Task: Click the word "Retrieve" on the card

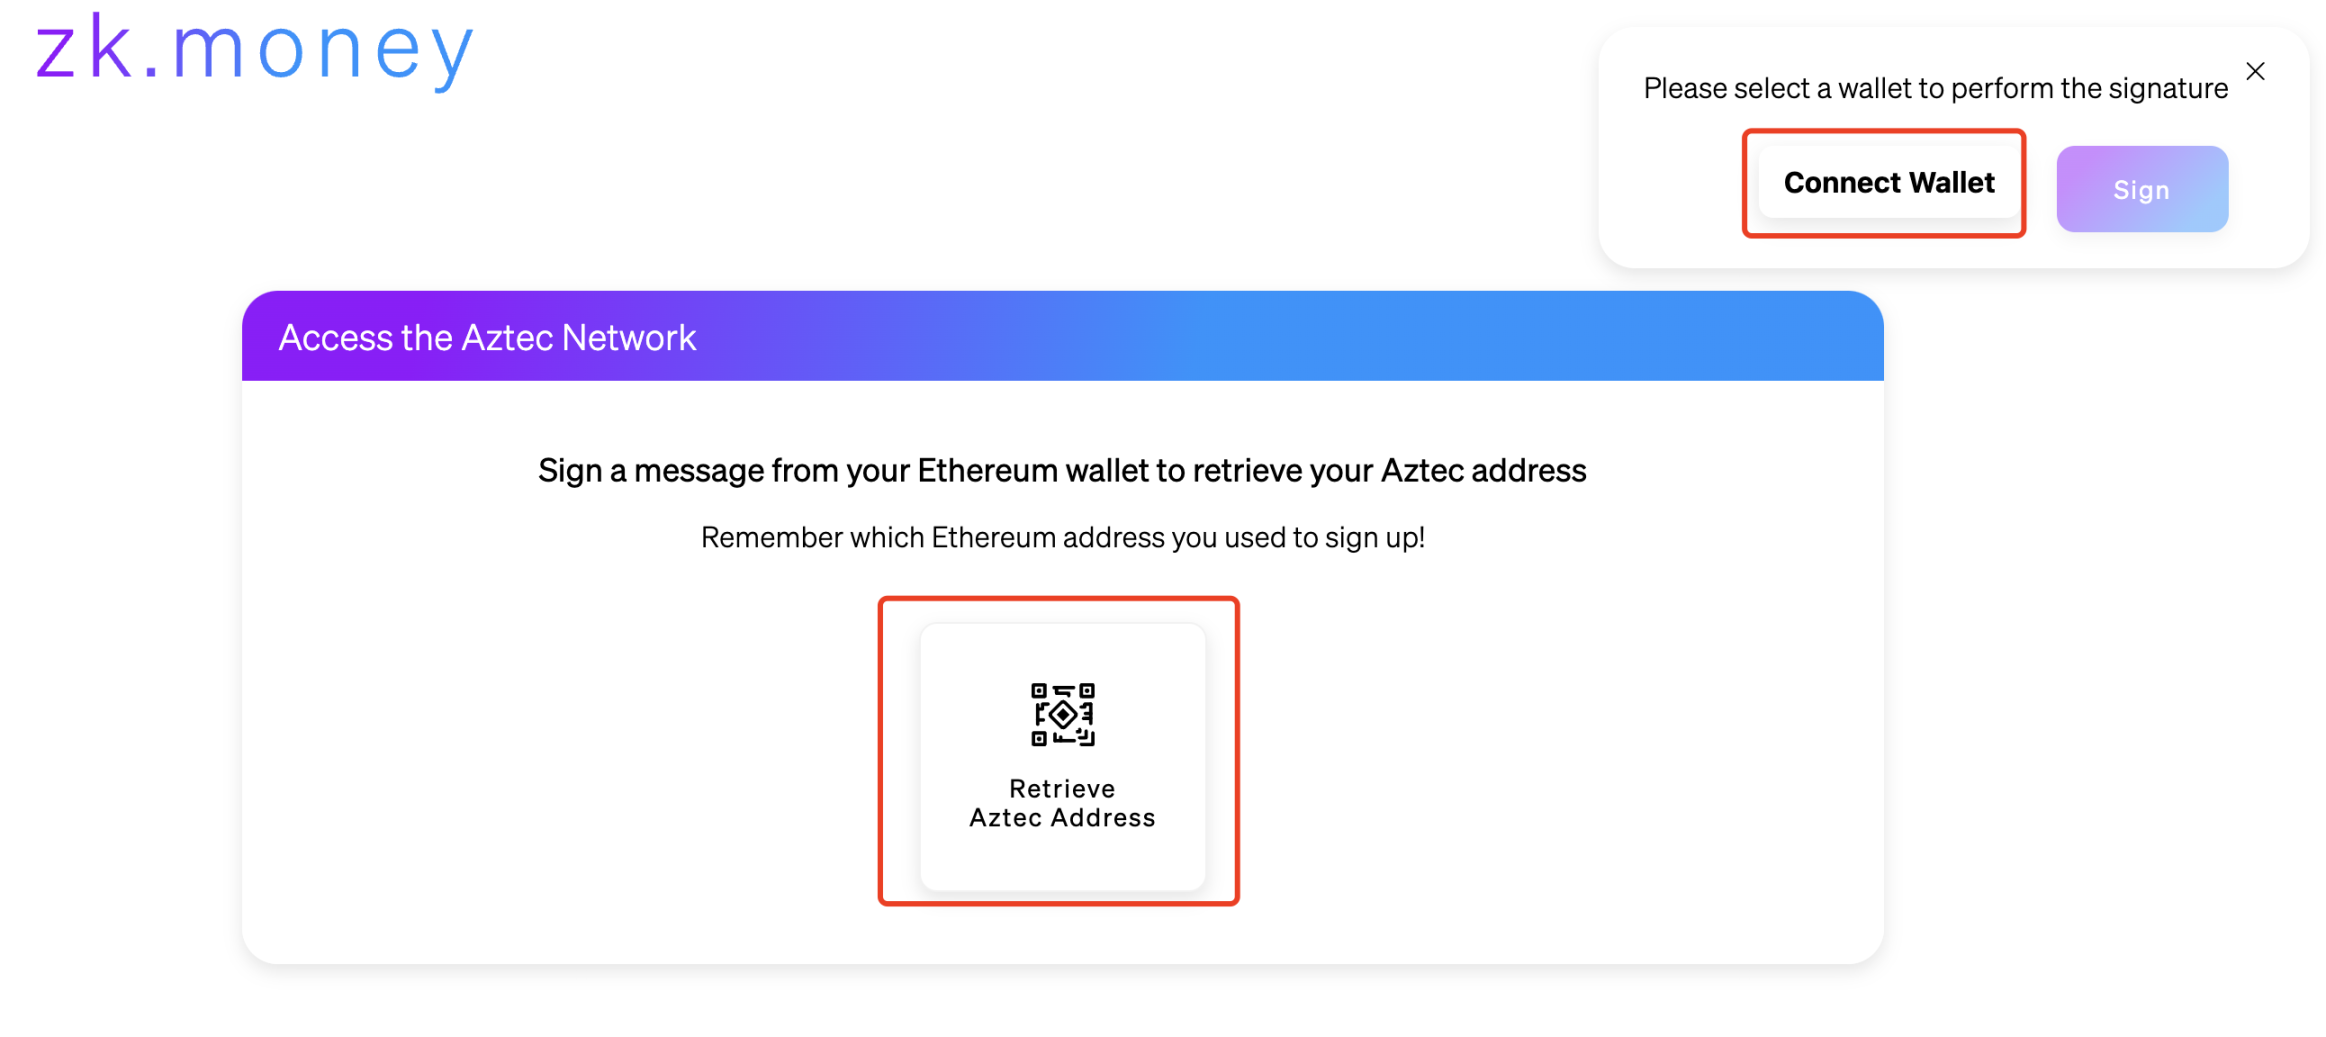Action: pyautogui.click(x=1062, y=788)
